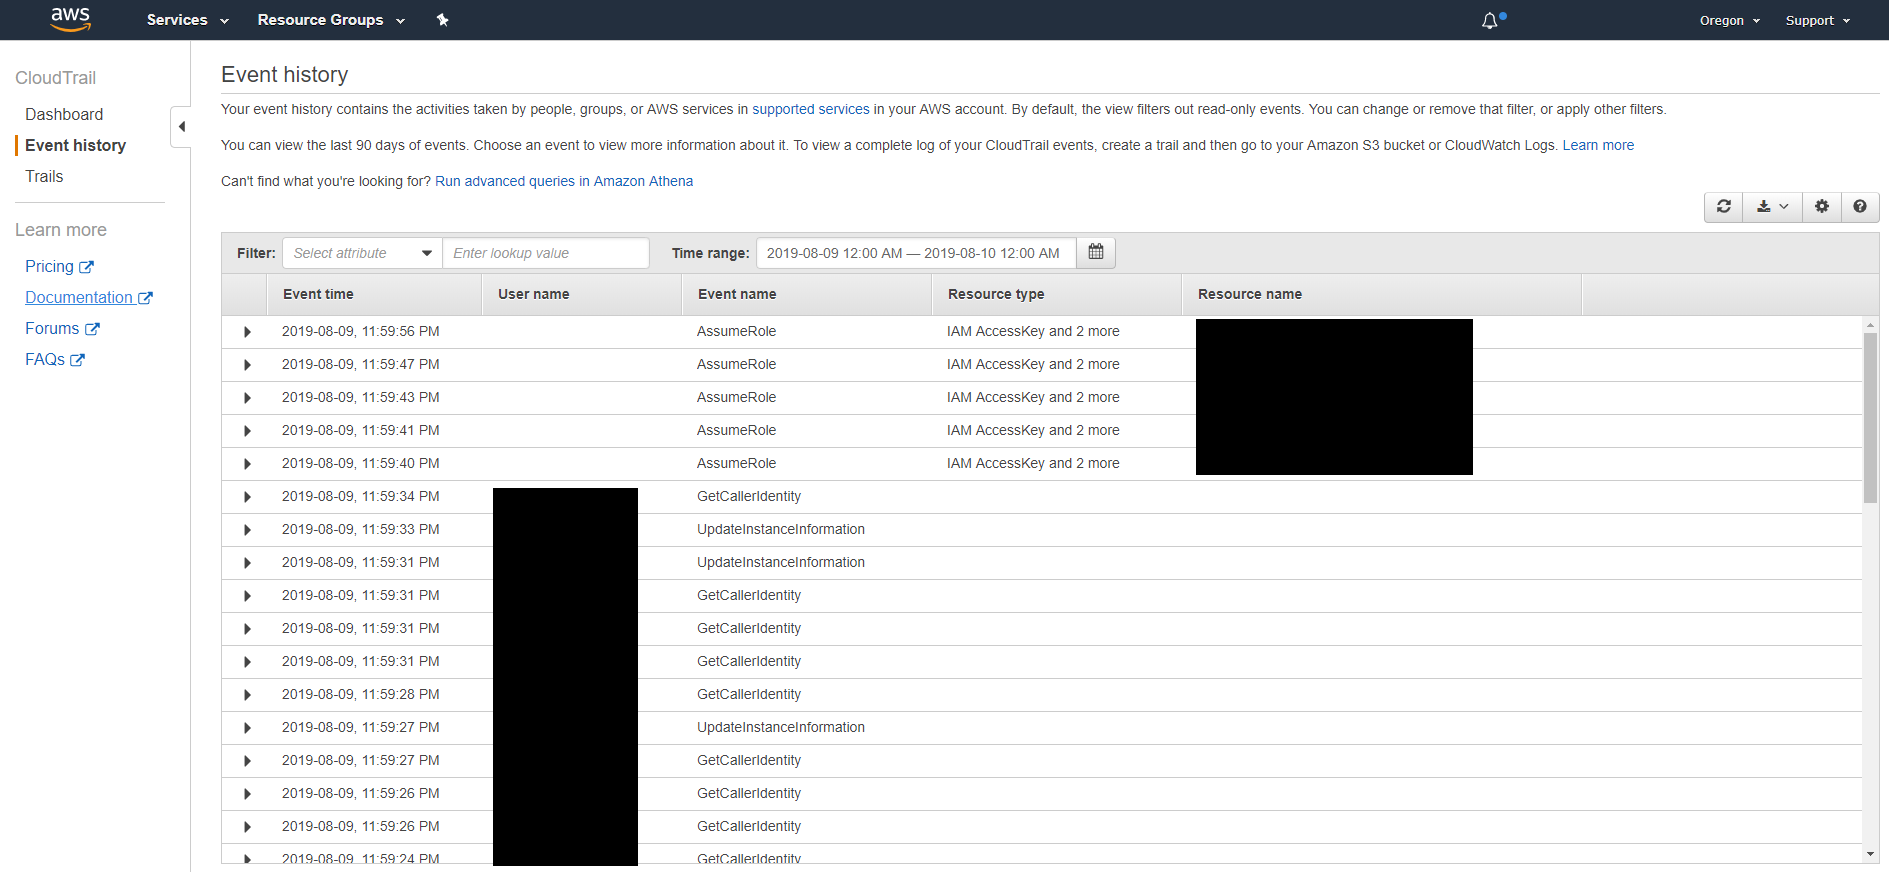Click the 11:59:27 PM UpdateInstanceInformation event name
The image size is (1889, 872).
coord(781,727)
